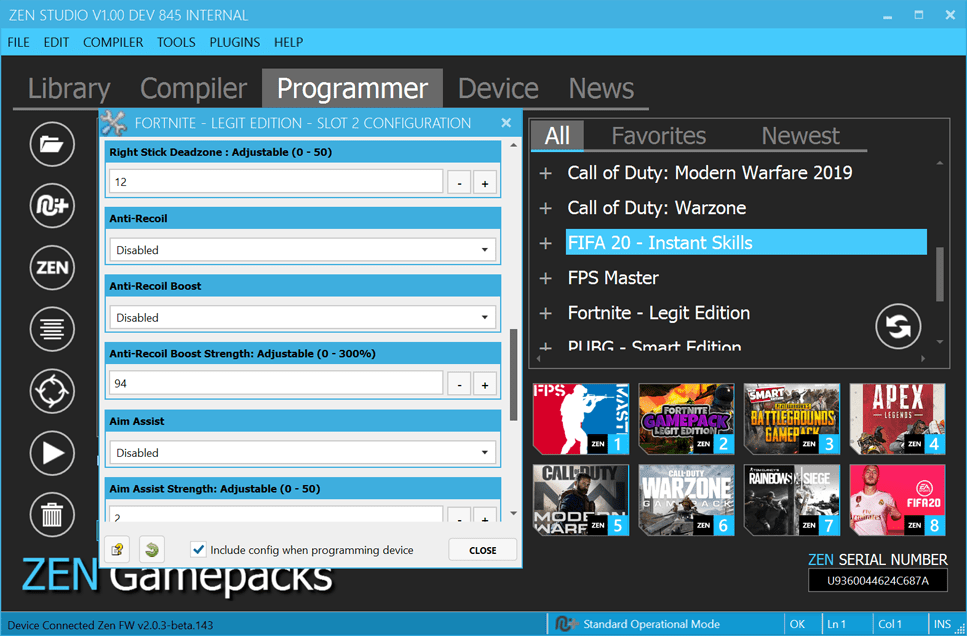The image size is (967, 636).
Task: Click Device Connected status bar text
Action: [110, 625]
